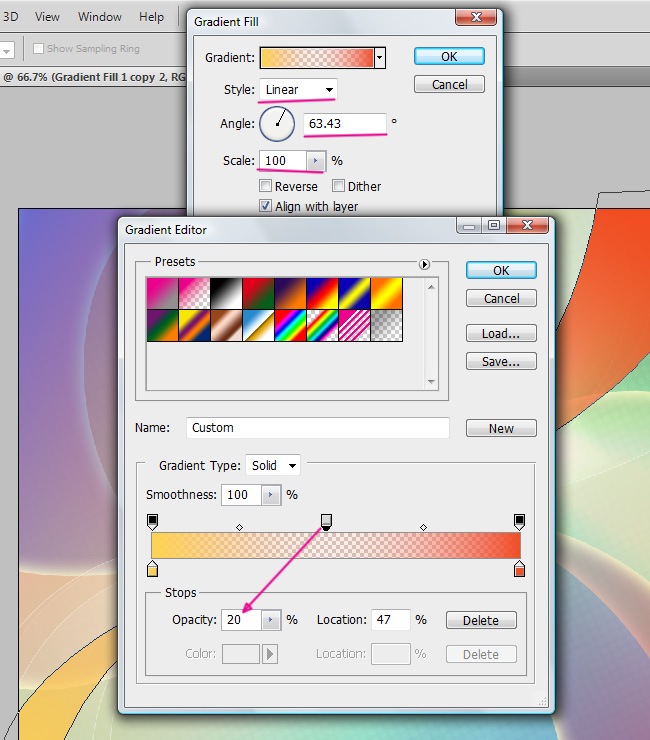Uncheck Align with layer
Viewport: 650px width, 740px height.
(x=266, y=206)
